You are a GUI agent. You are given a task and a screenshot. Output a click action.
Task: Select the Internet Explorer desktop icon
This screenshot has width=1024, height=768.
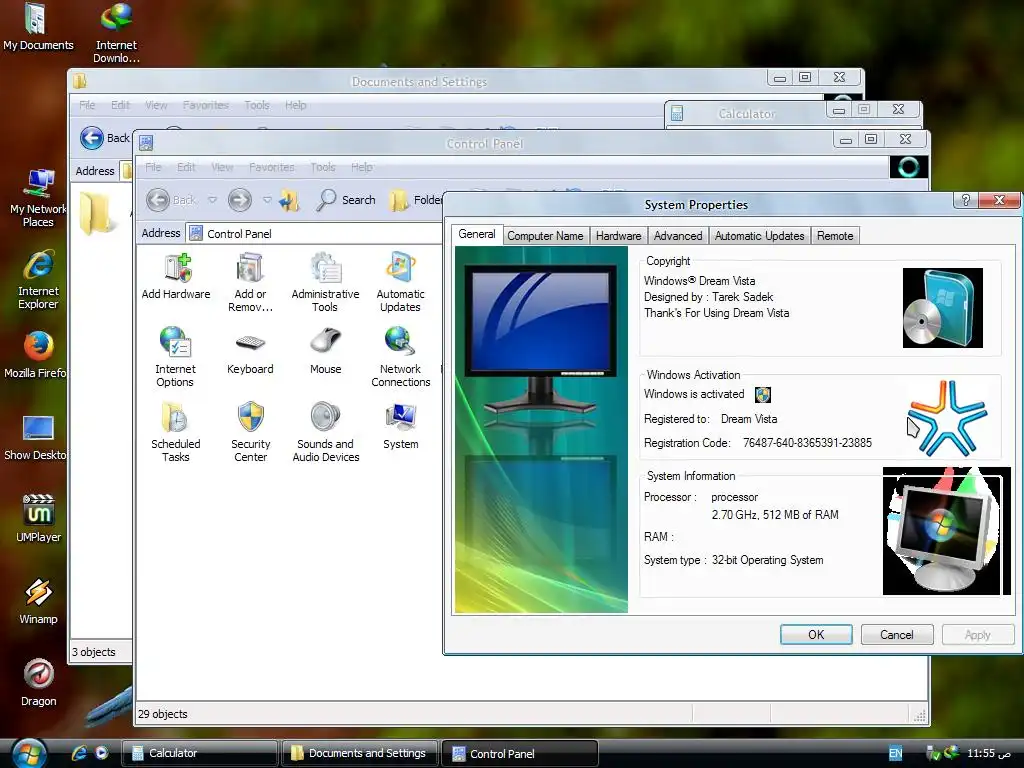click(38, 280)
